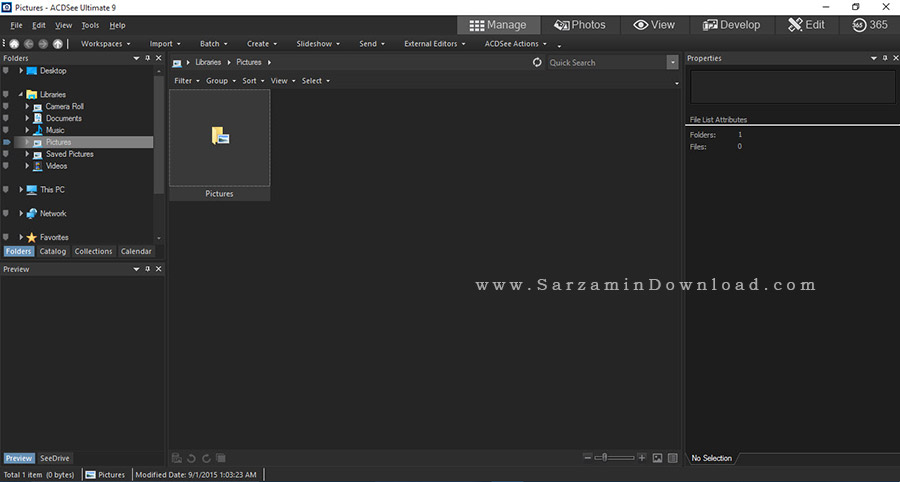The height and width of the screenshot is (482, 900).
Task: Expand the Desktop tree node
Action: (x=21, y=71)
